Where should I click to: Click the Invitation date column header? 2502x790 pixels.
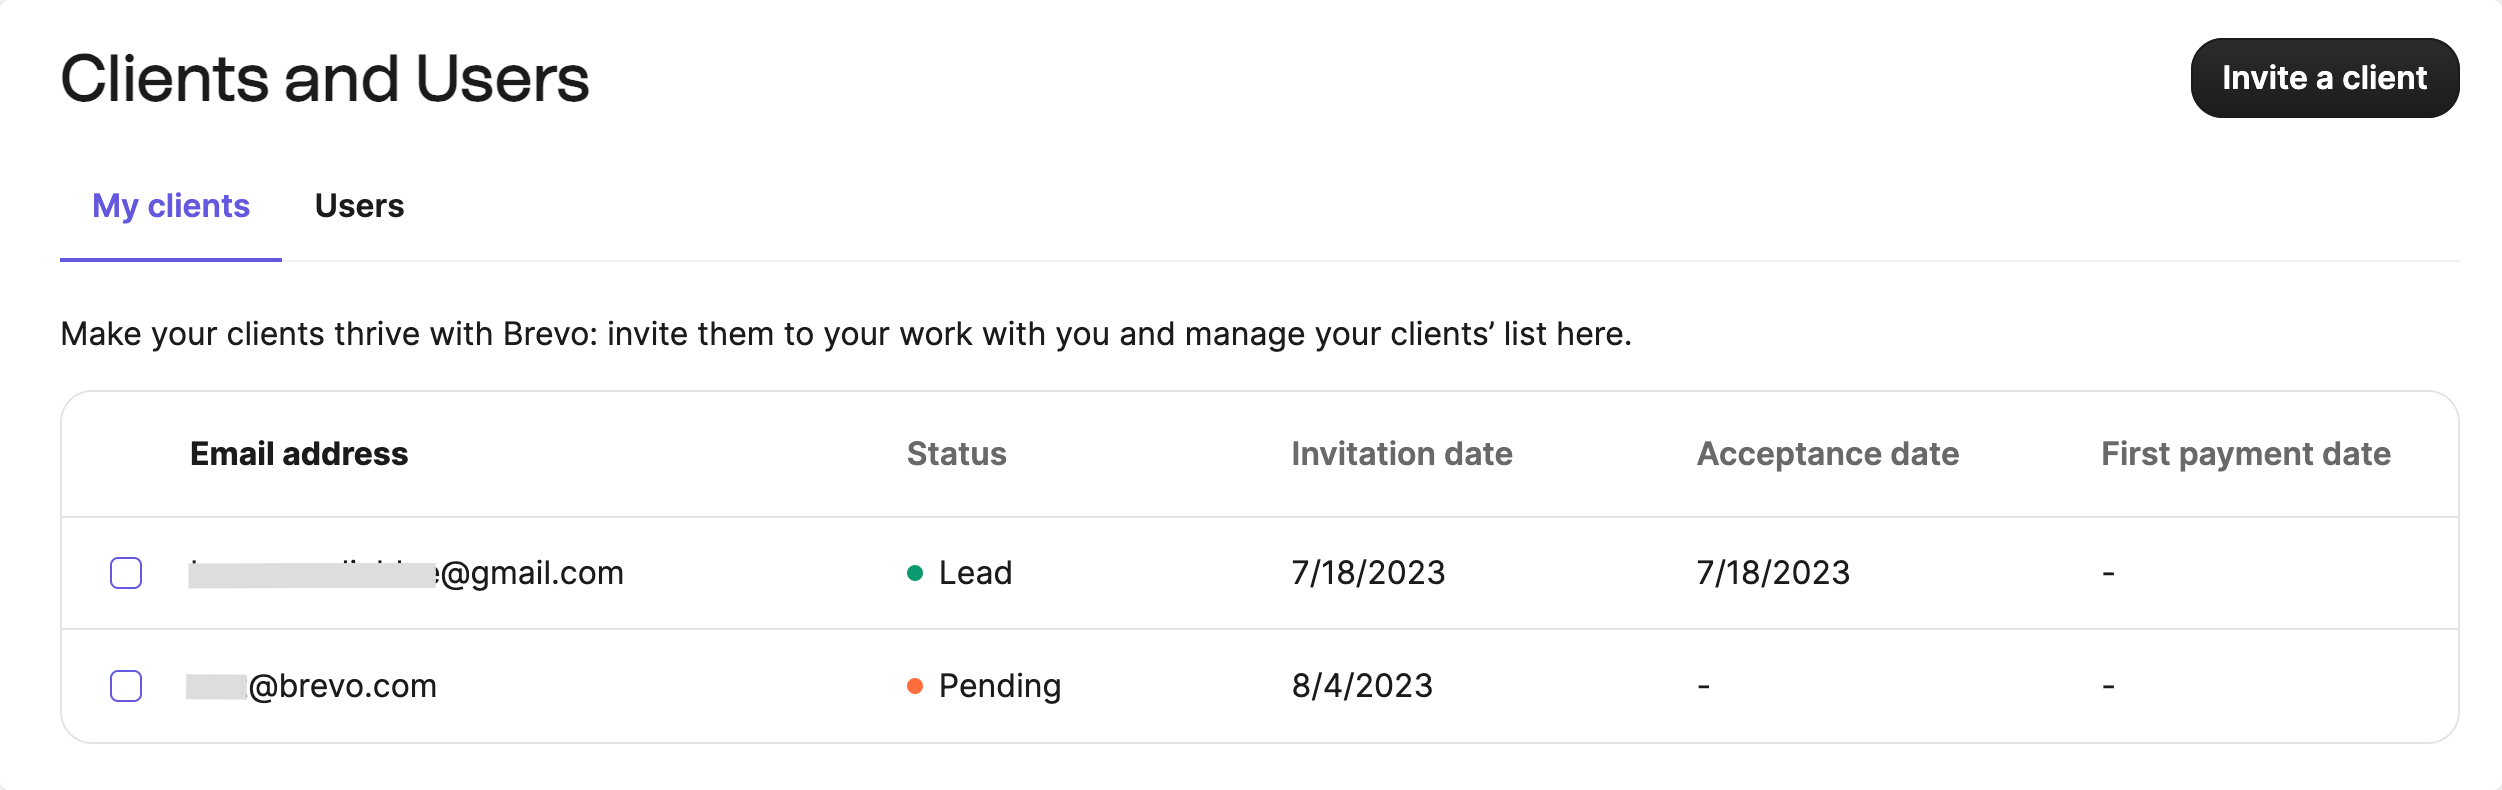pyautogui.click(x=1401, y=454)
